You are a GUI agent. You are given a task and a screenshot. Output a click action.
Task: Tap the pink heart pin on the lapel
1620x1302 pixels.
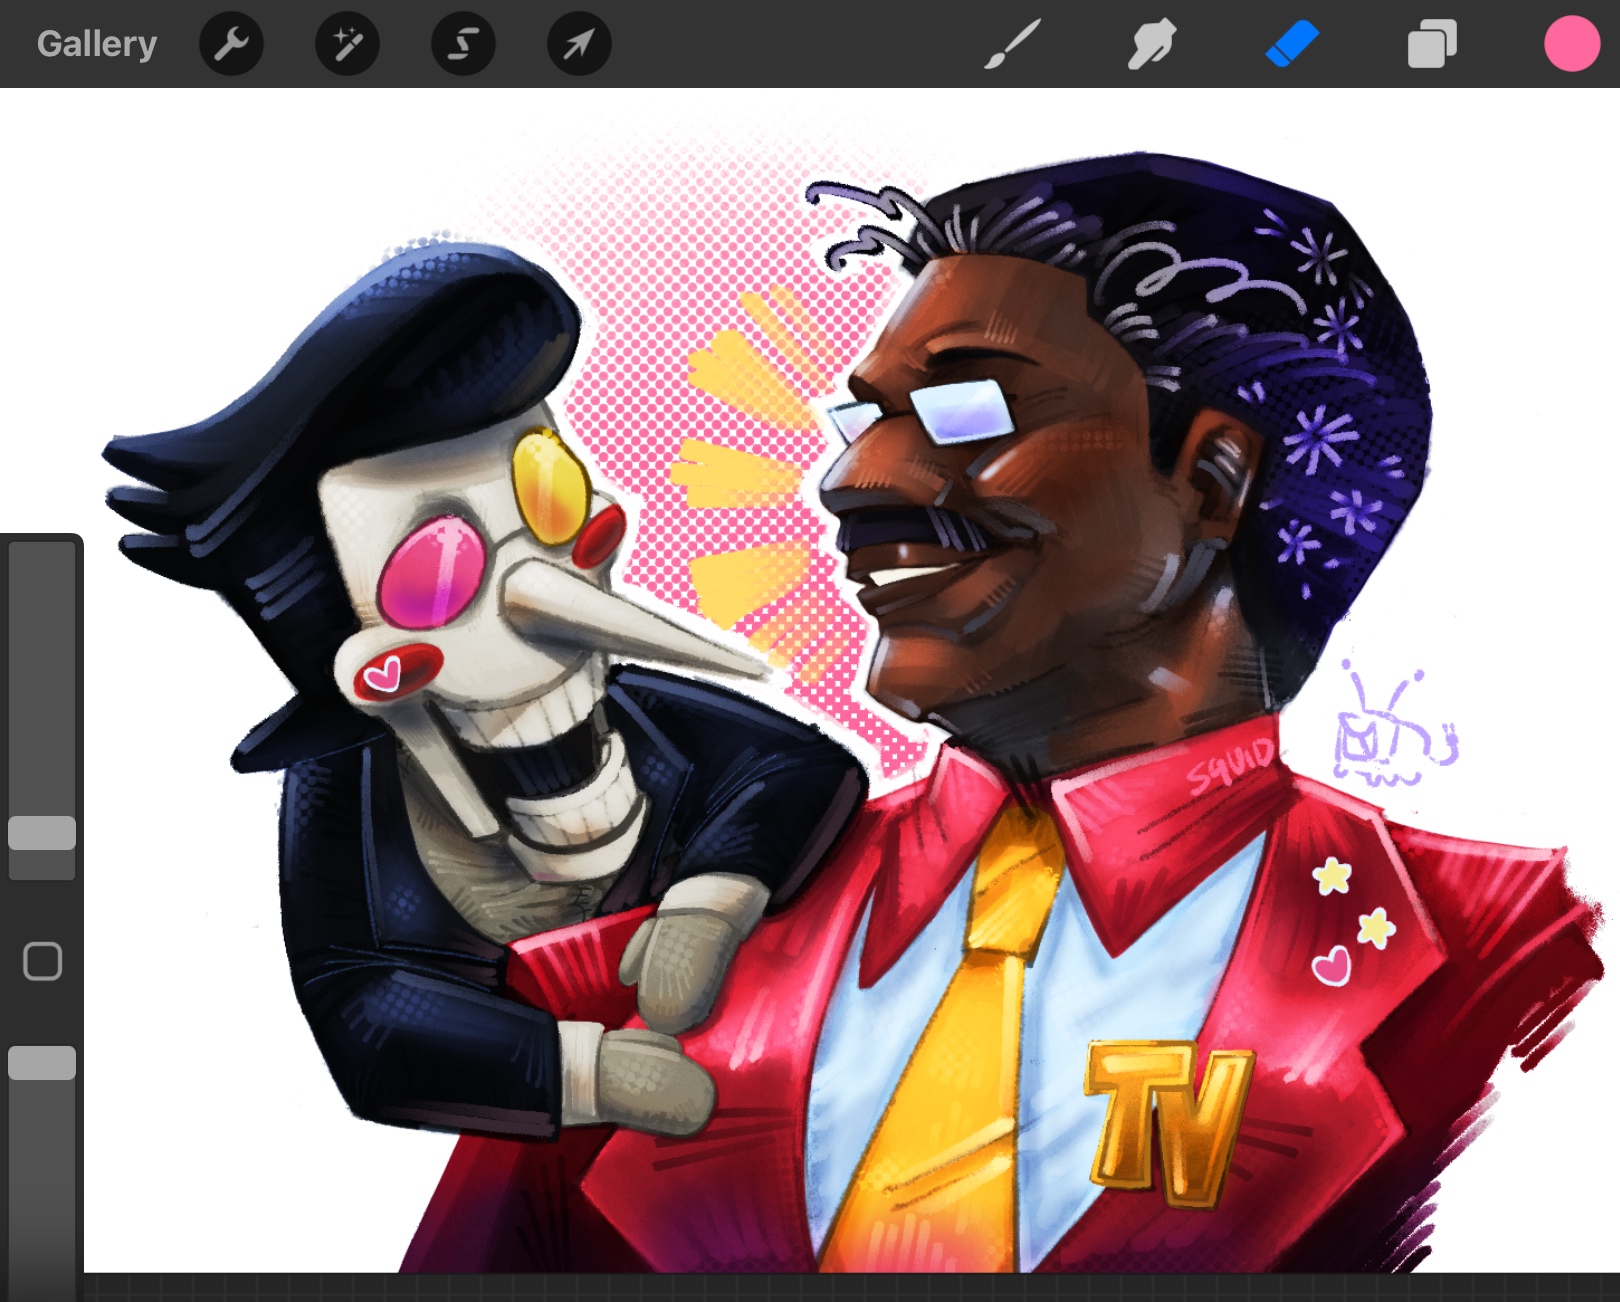tap(1331, 967)
